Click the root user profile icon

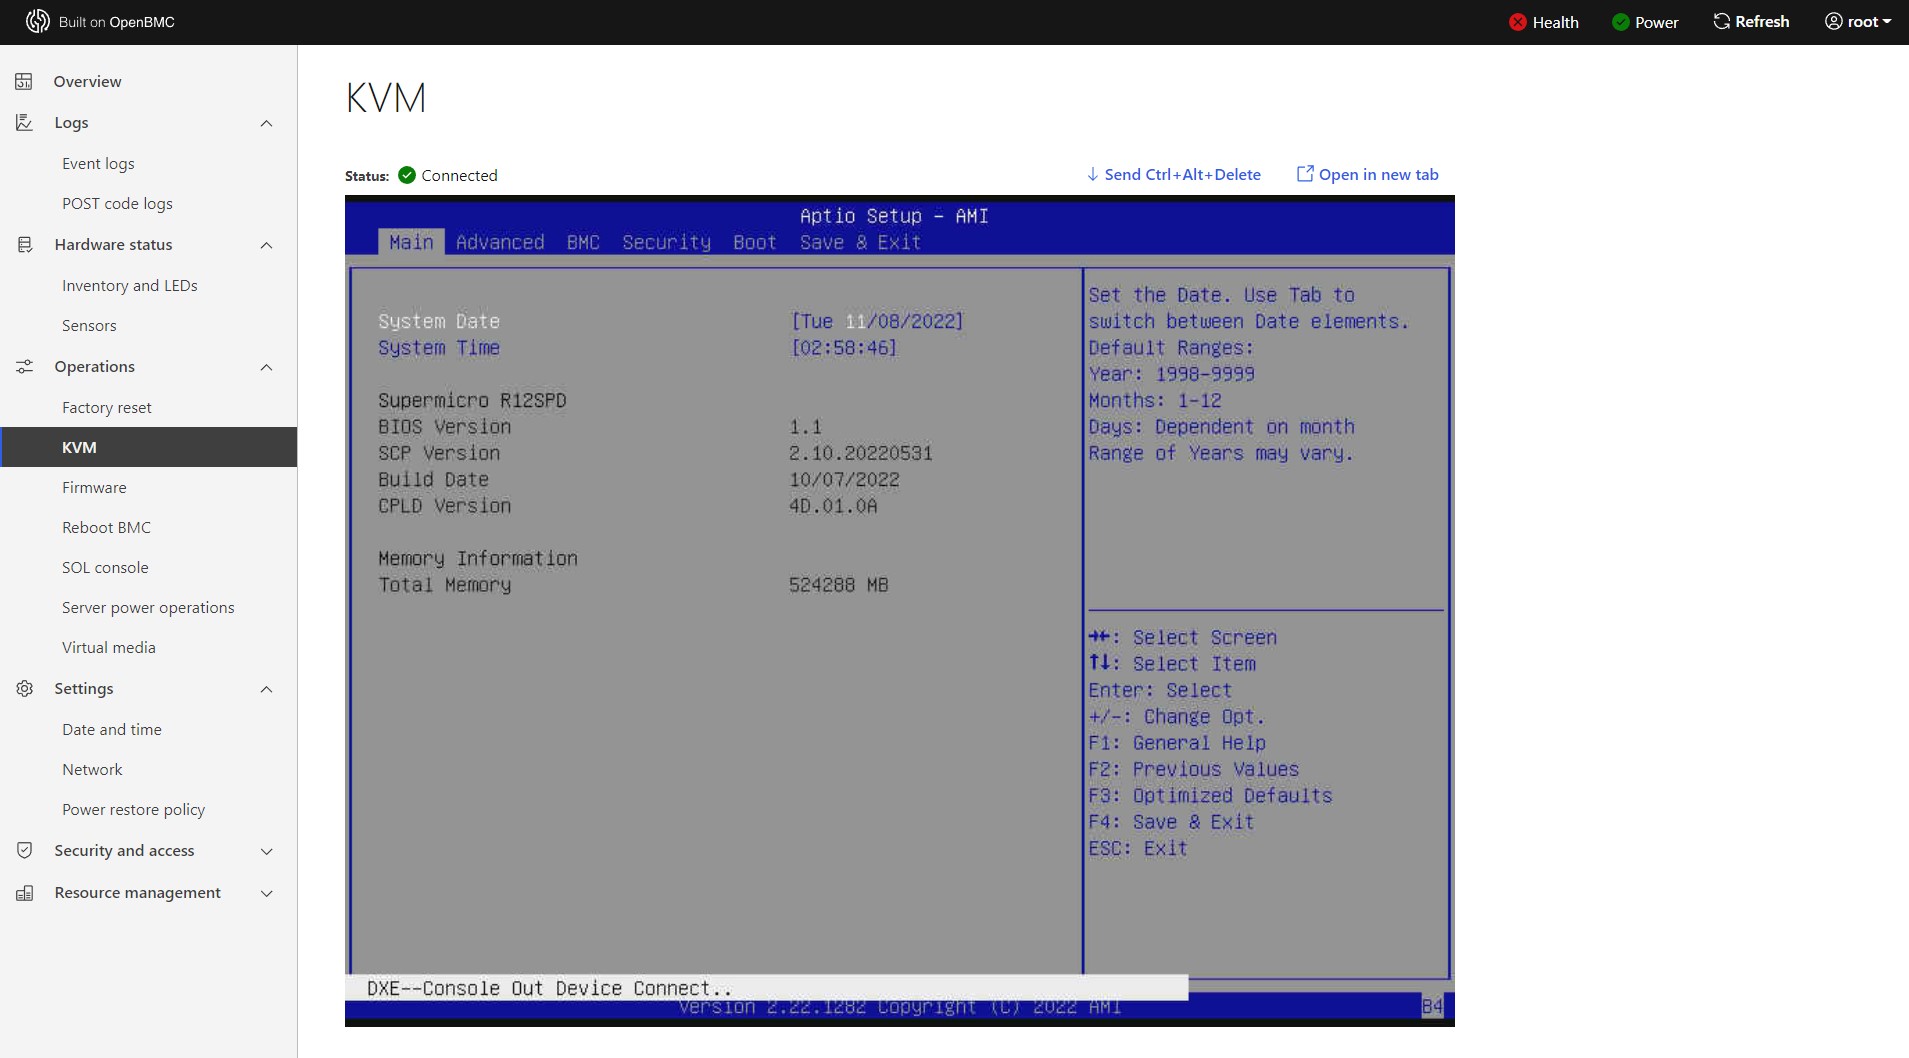(1833, 21)
